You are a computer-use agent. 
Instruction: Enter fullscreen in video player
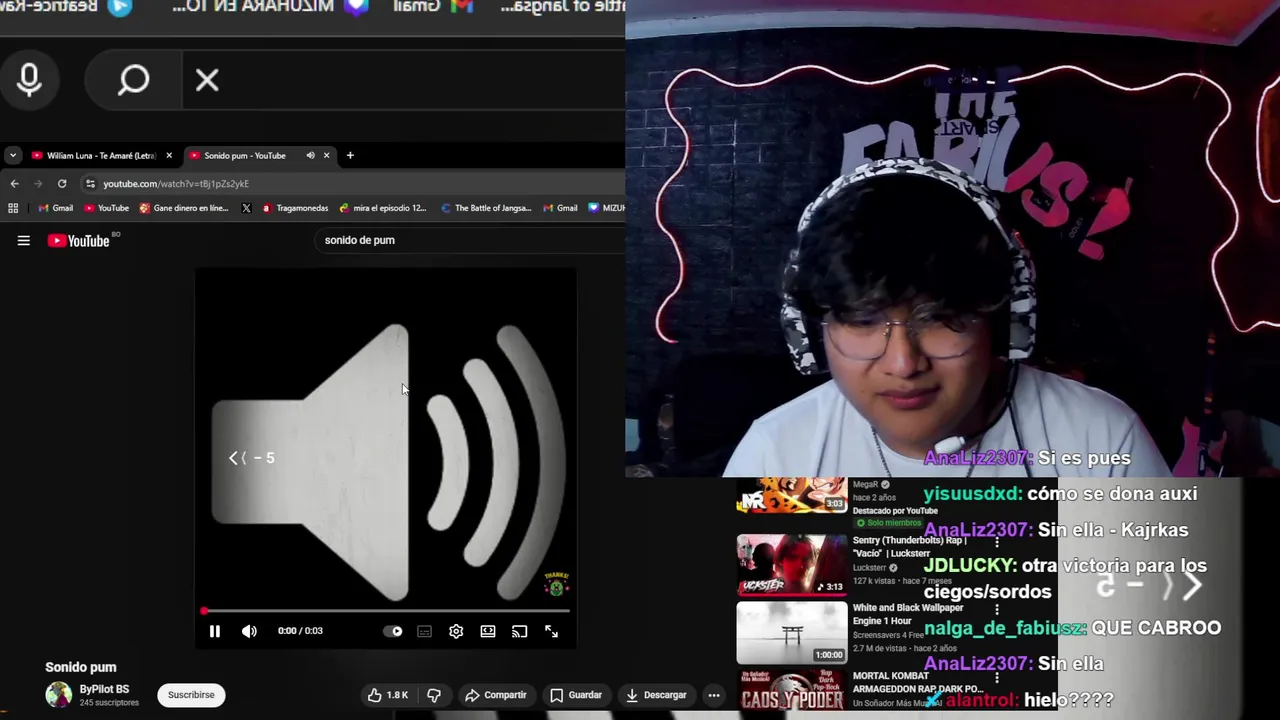click(x=551, y=631)
